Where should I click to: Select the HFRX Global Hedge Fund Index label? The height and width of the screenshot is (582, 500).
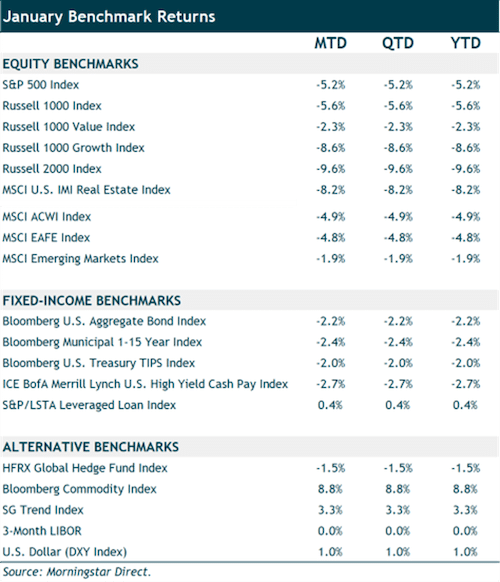(x=85, y=468)
